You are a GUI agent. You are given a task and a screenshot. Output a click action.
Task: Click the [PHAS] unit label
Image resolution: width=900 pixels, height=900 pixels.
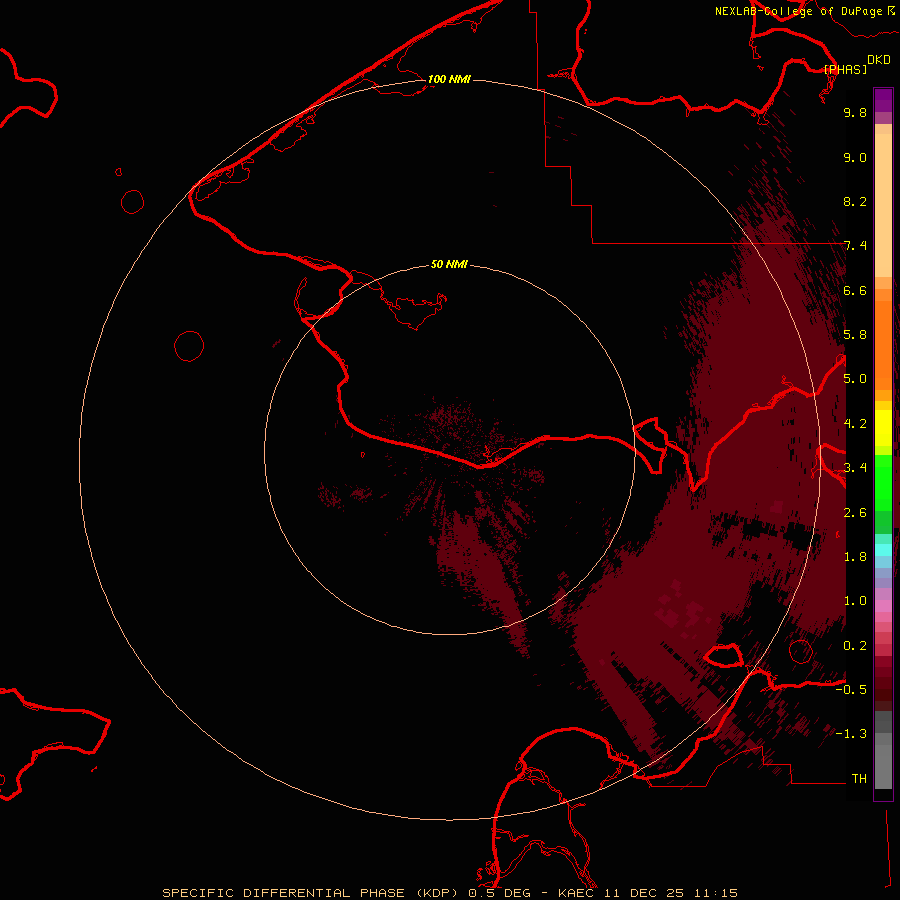pyautogui.click(x=845, y=70)
